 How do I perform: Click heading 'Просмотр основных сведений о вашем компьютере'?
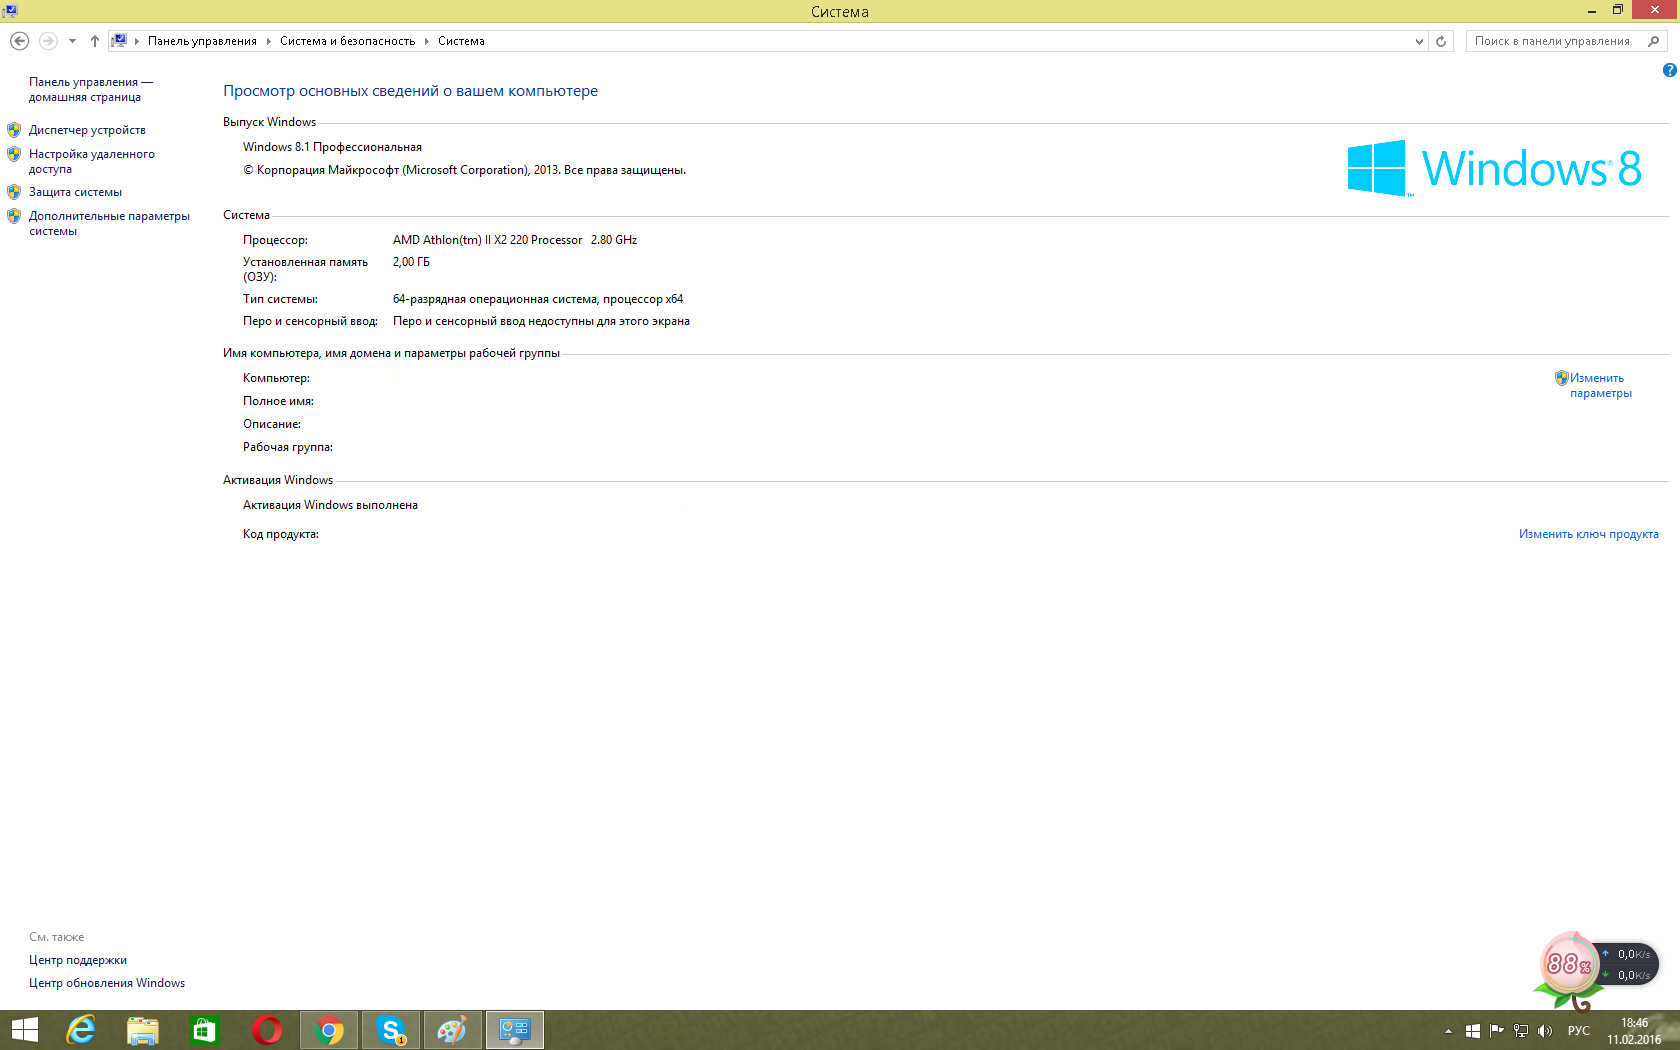(x=410, y=91)
